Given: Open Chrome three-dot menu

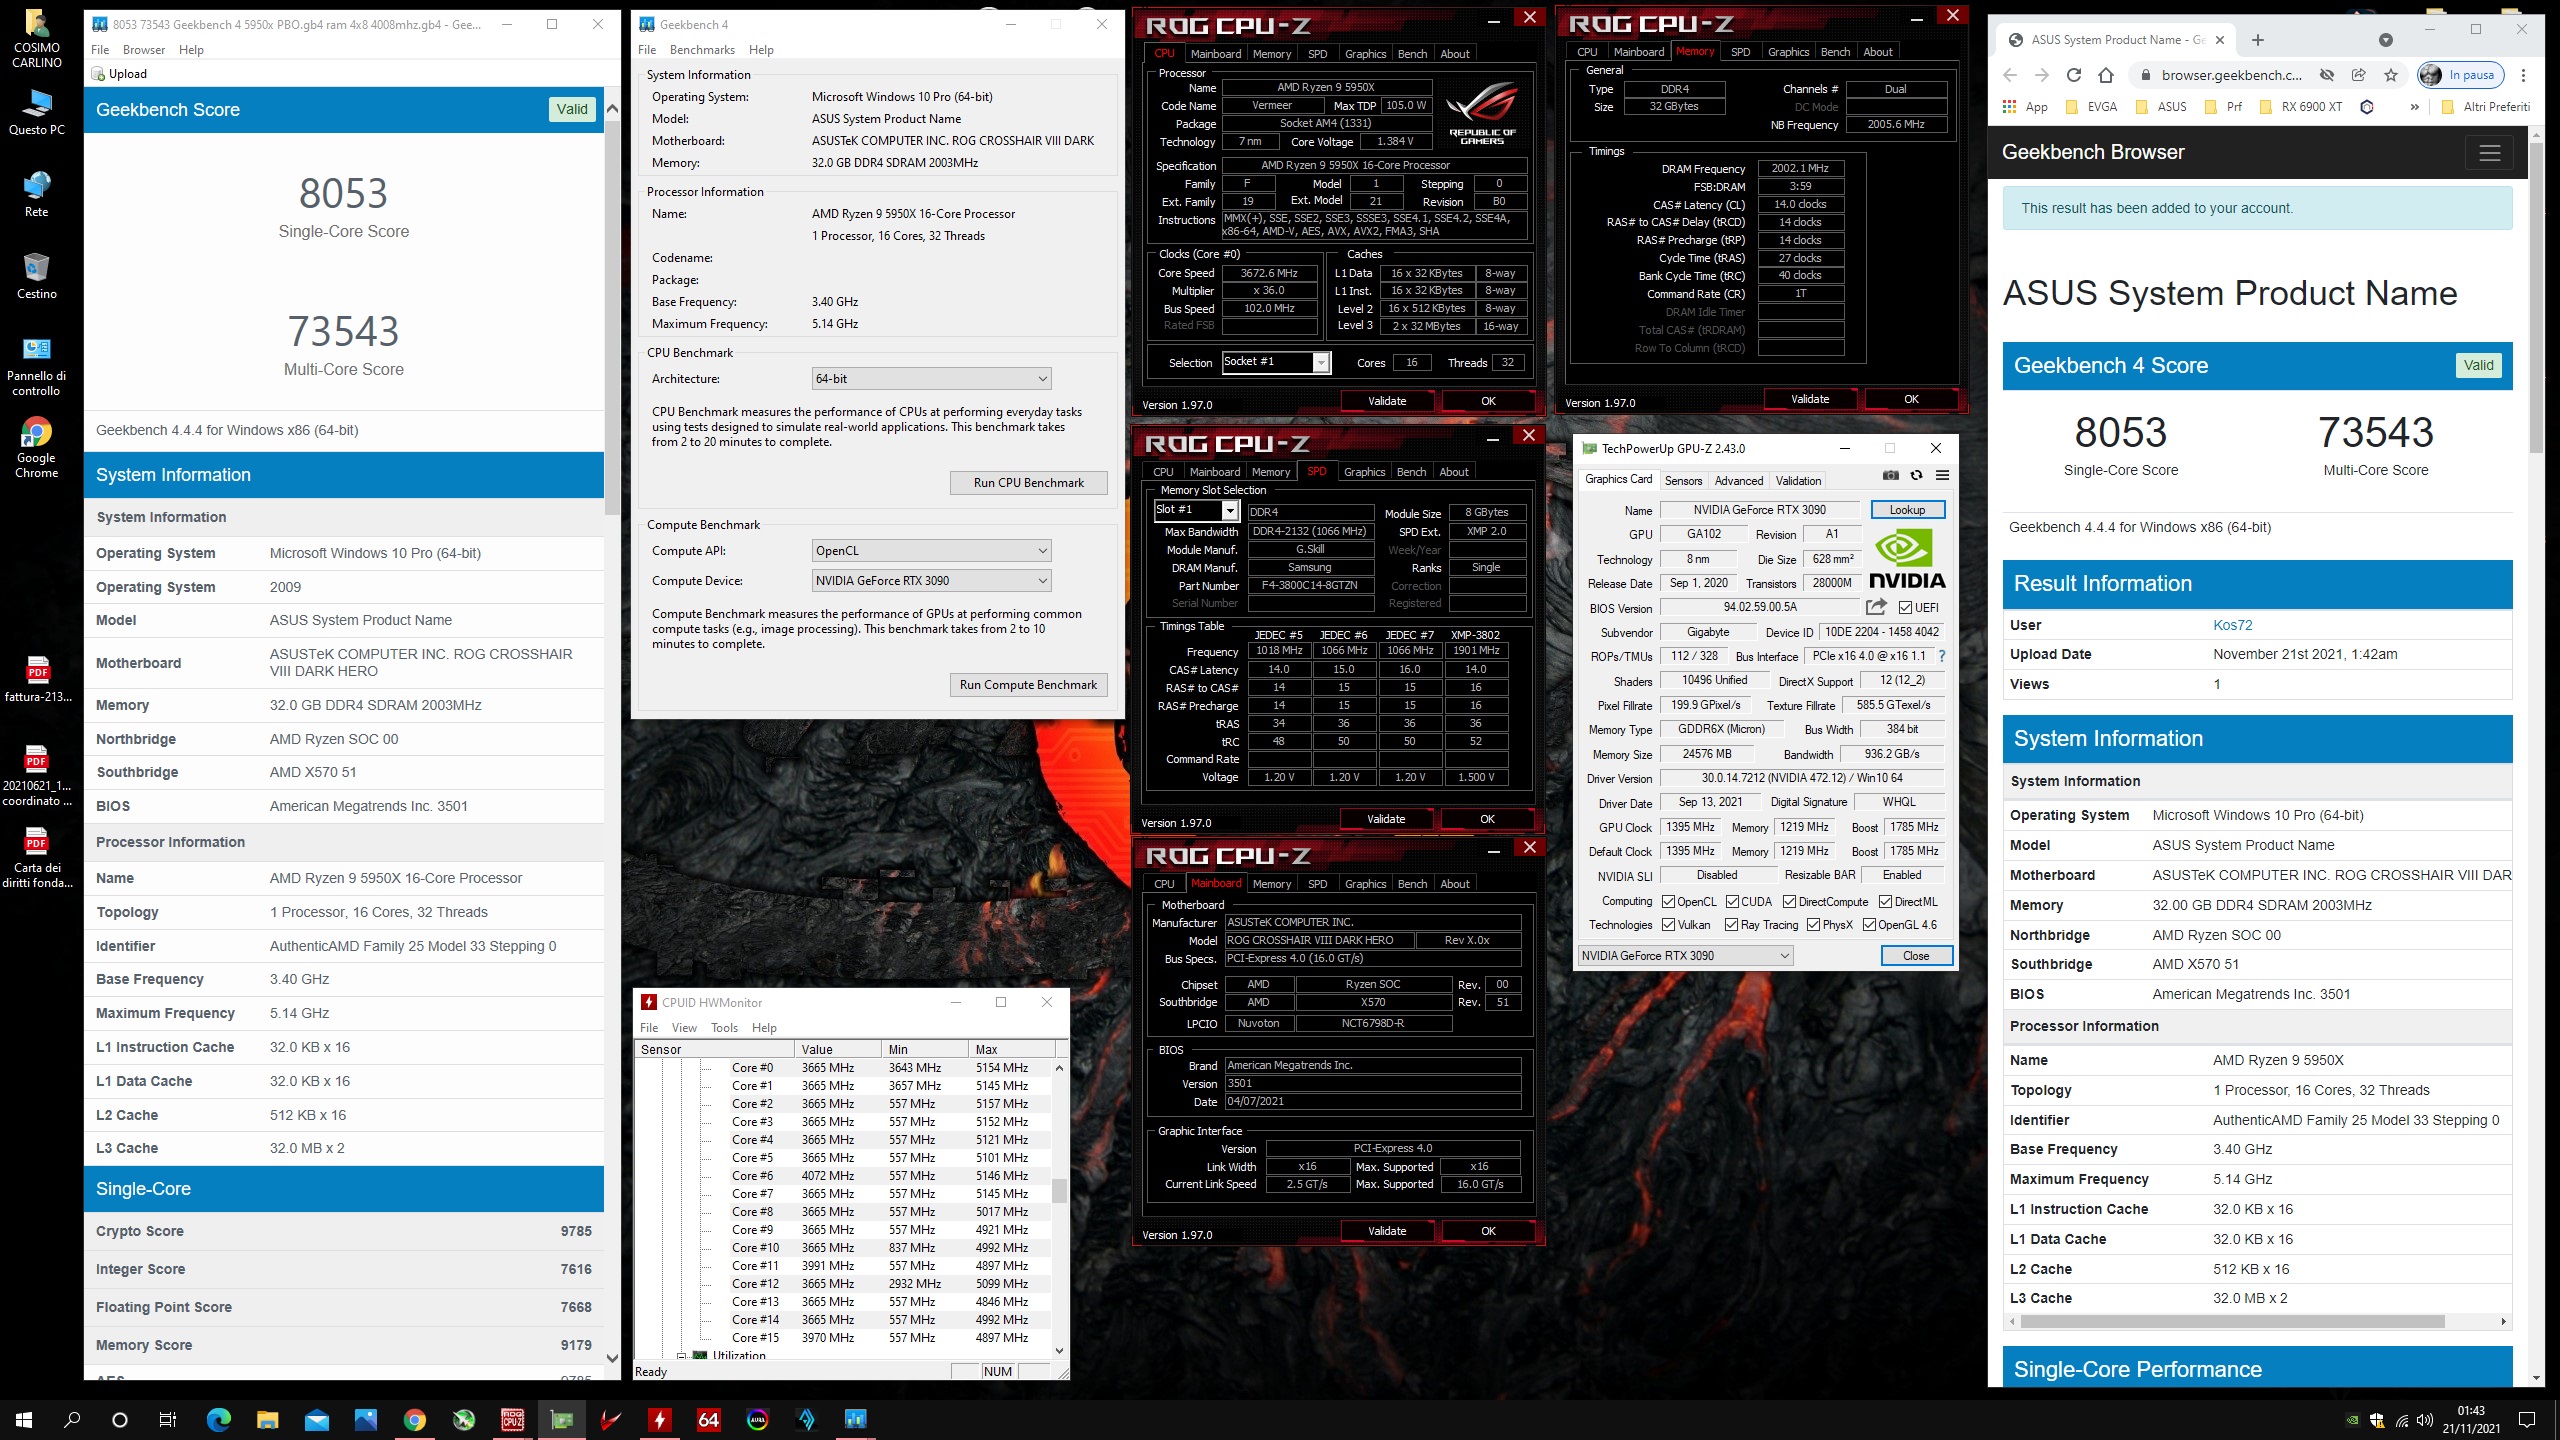Looking at the screenshot, I should point(2523,75).
